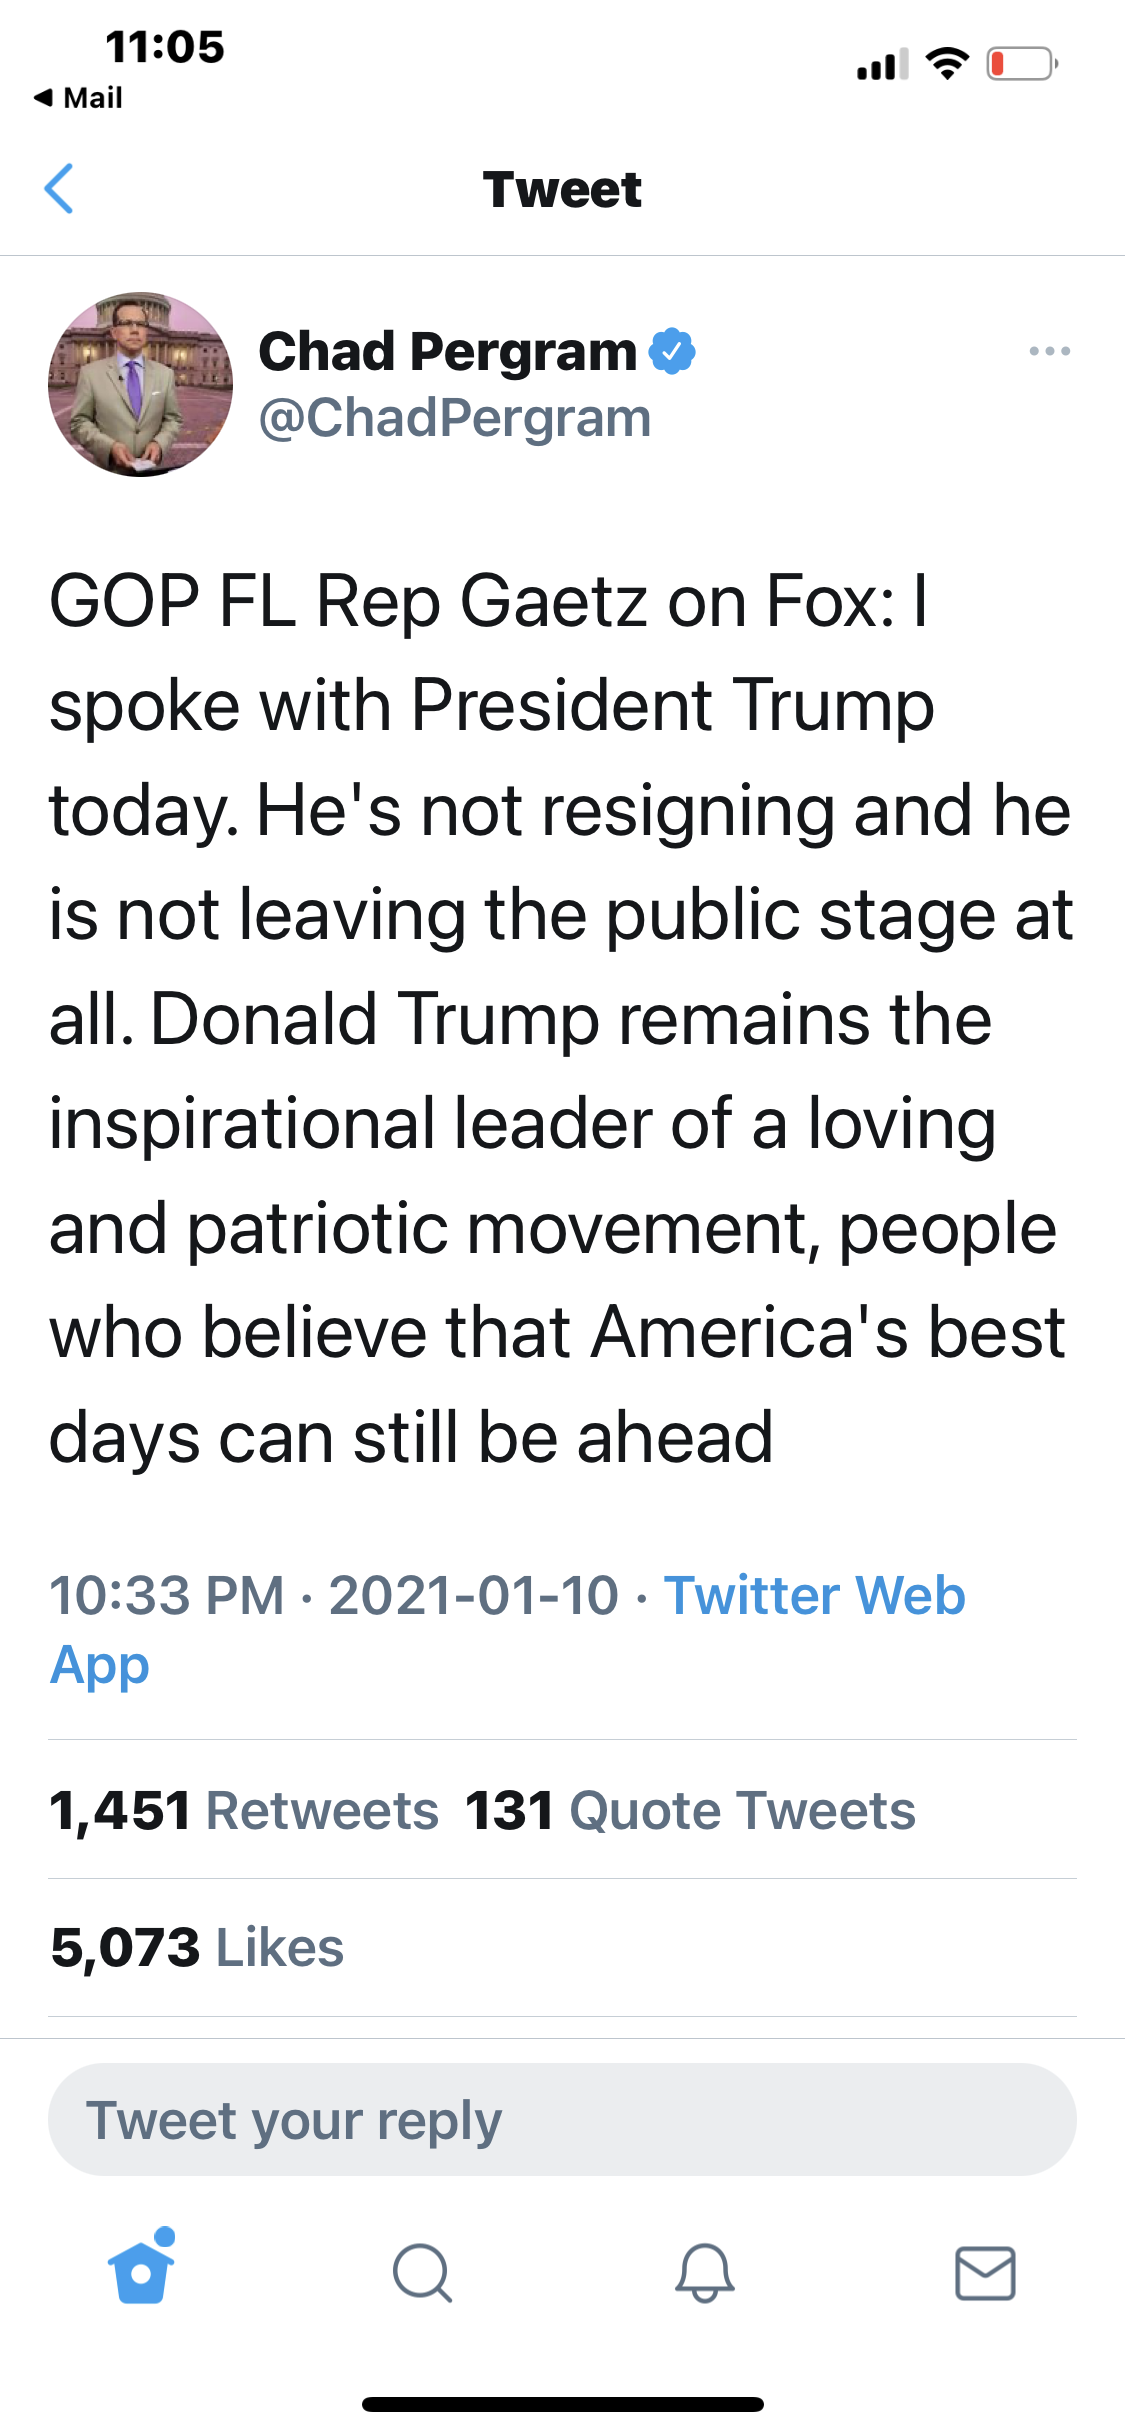Open the Messages envelope tab
The height and width of the screenshot is (2436, 1125).
pyautogui.click(x=985, y=2273)
